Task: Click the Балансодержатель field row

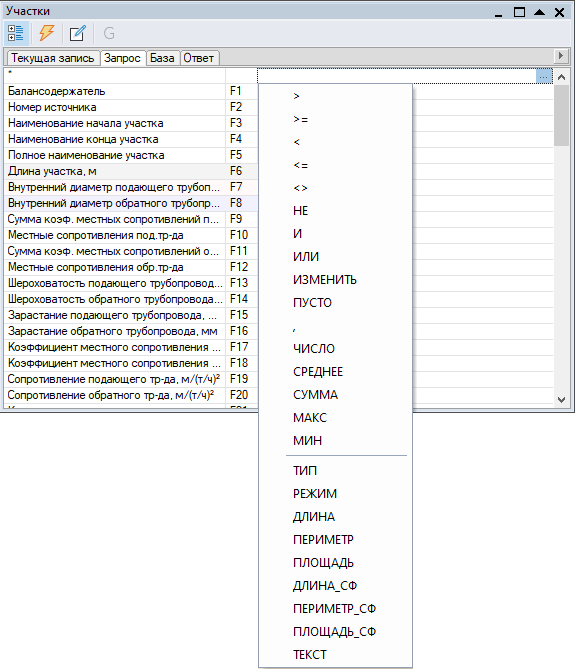Action: click(115, 91)
